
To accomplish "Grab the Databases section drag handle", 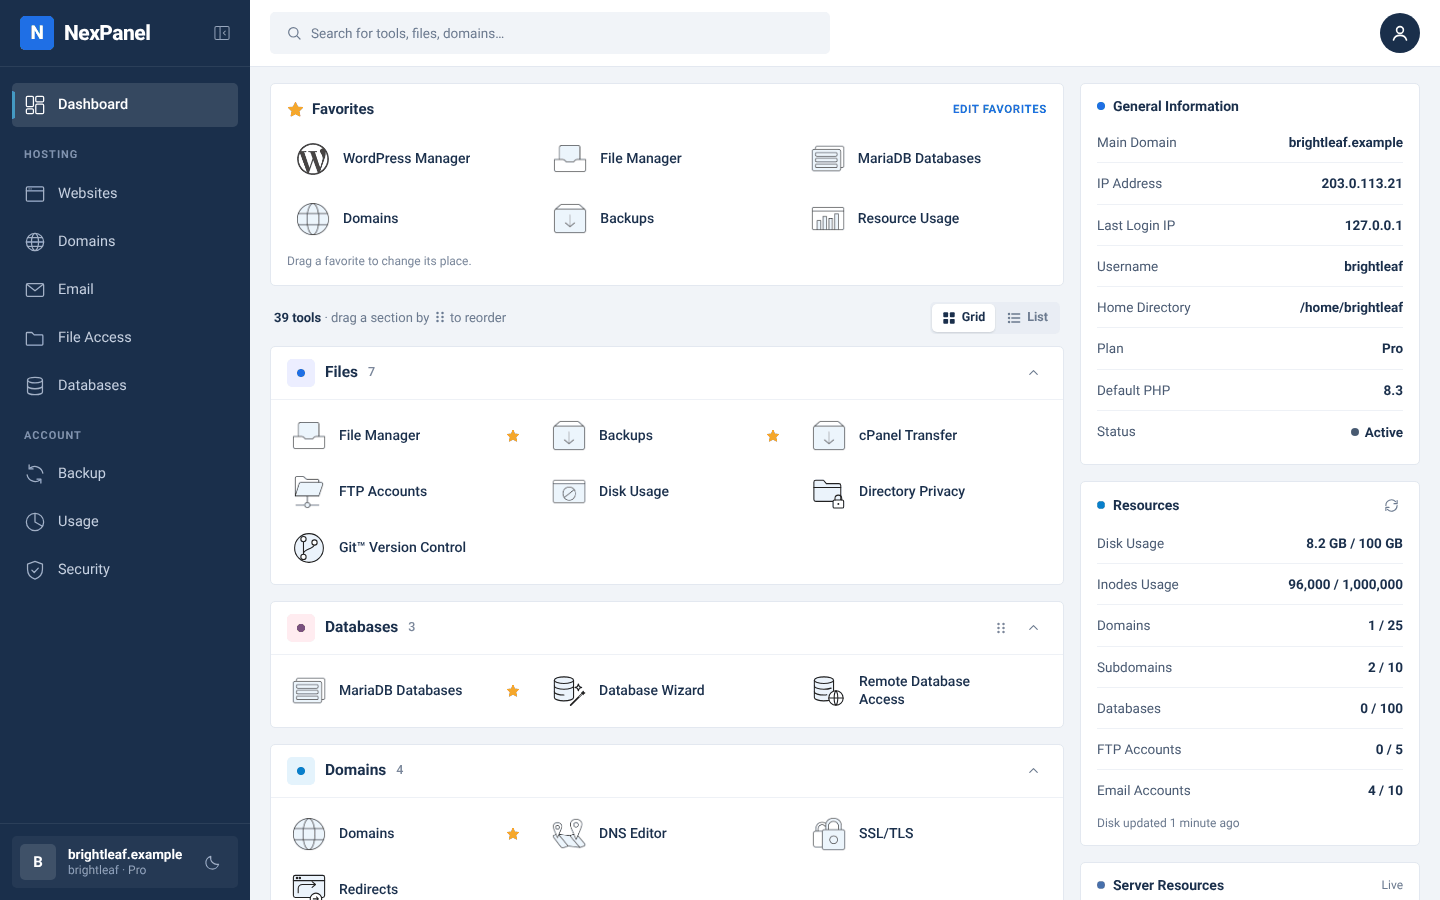I will [x=1001, y=628].
